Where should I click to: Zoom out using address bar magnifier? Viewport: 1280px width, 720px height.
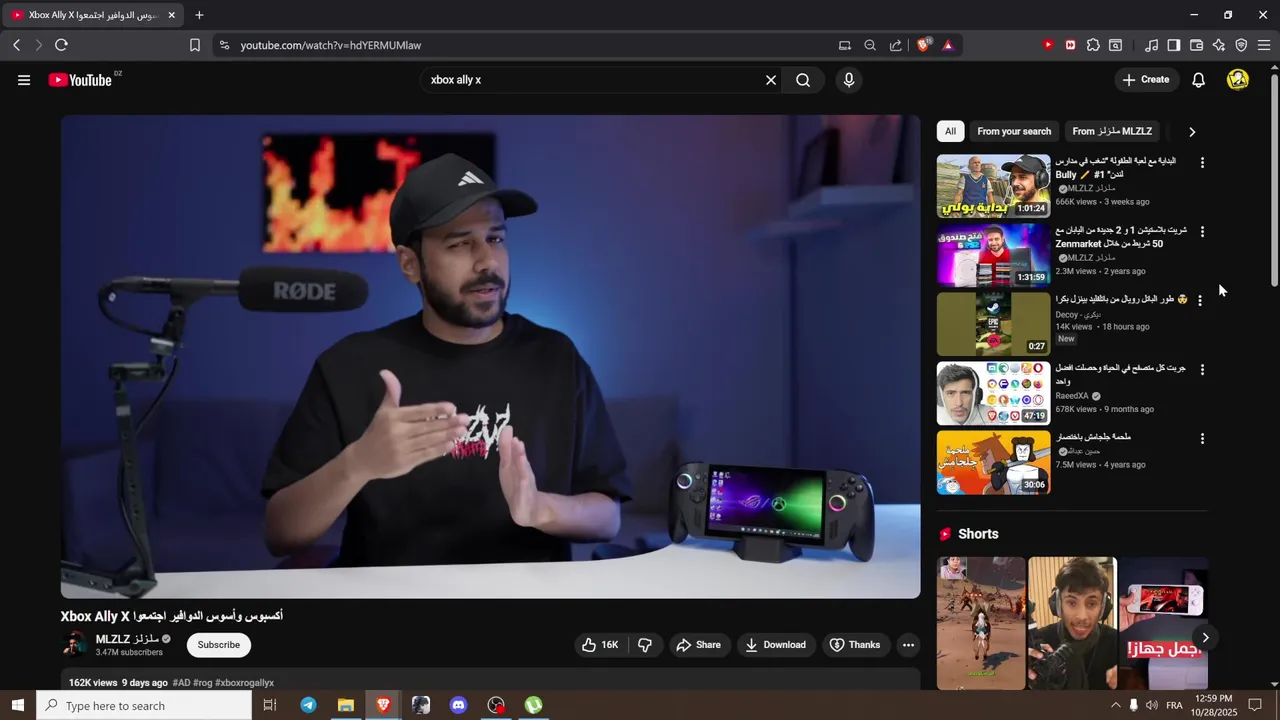[870, 45]
